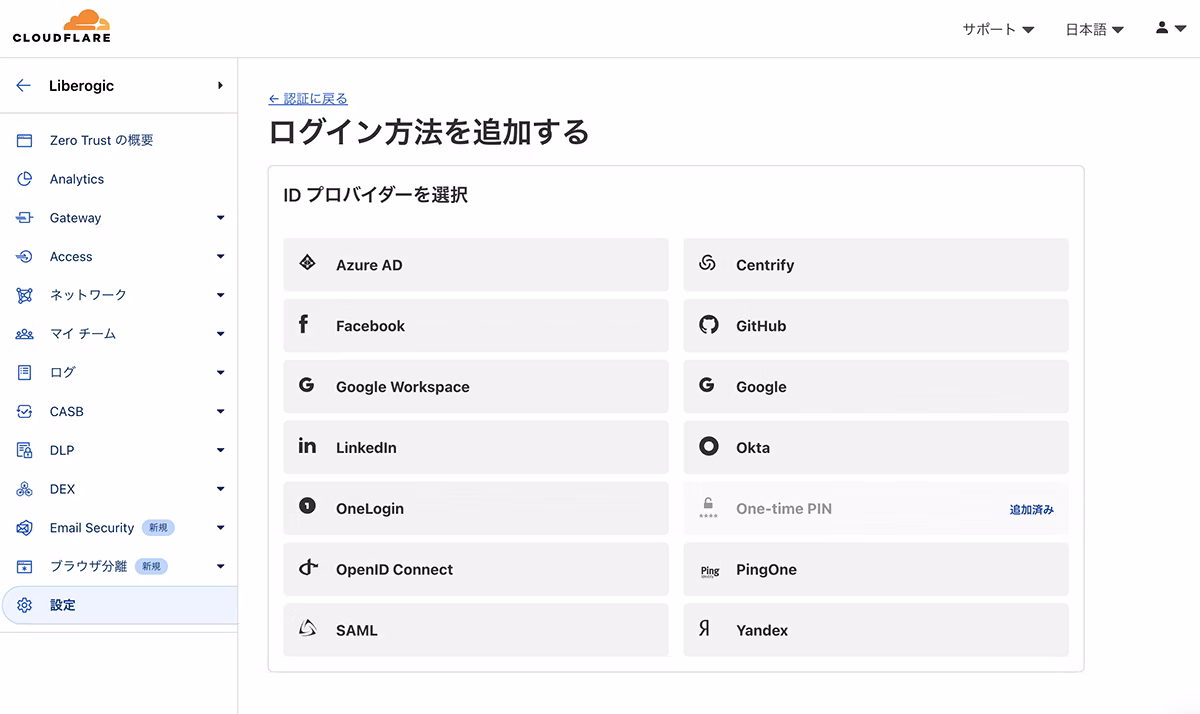Click the One-time PIN lock icon
This screenshot has height=714, width=1200.
[708, 507]
